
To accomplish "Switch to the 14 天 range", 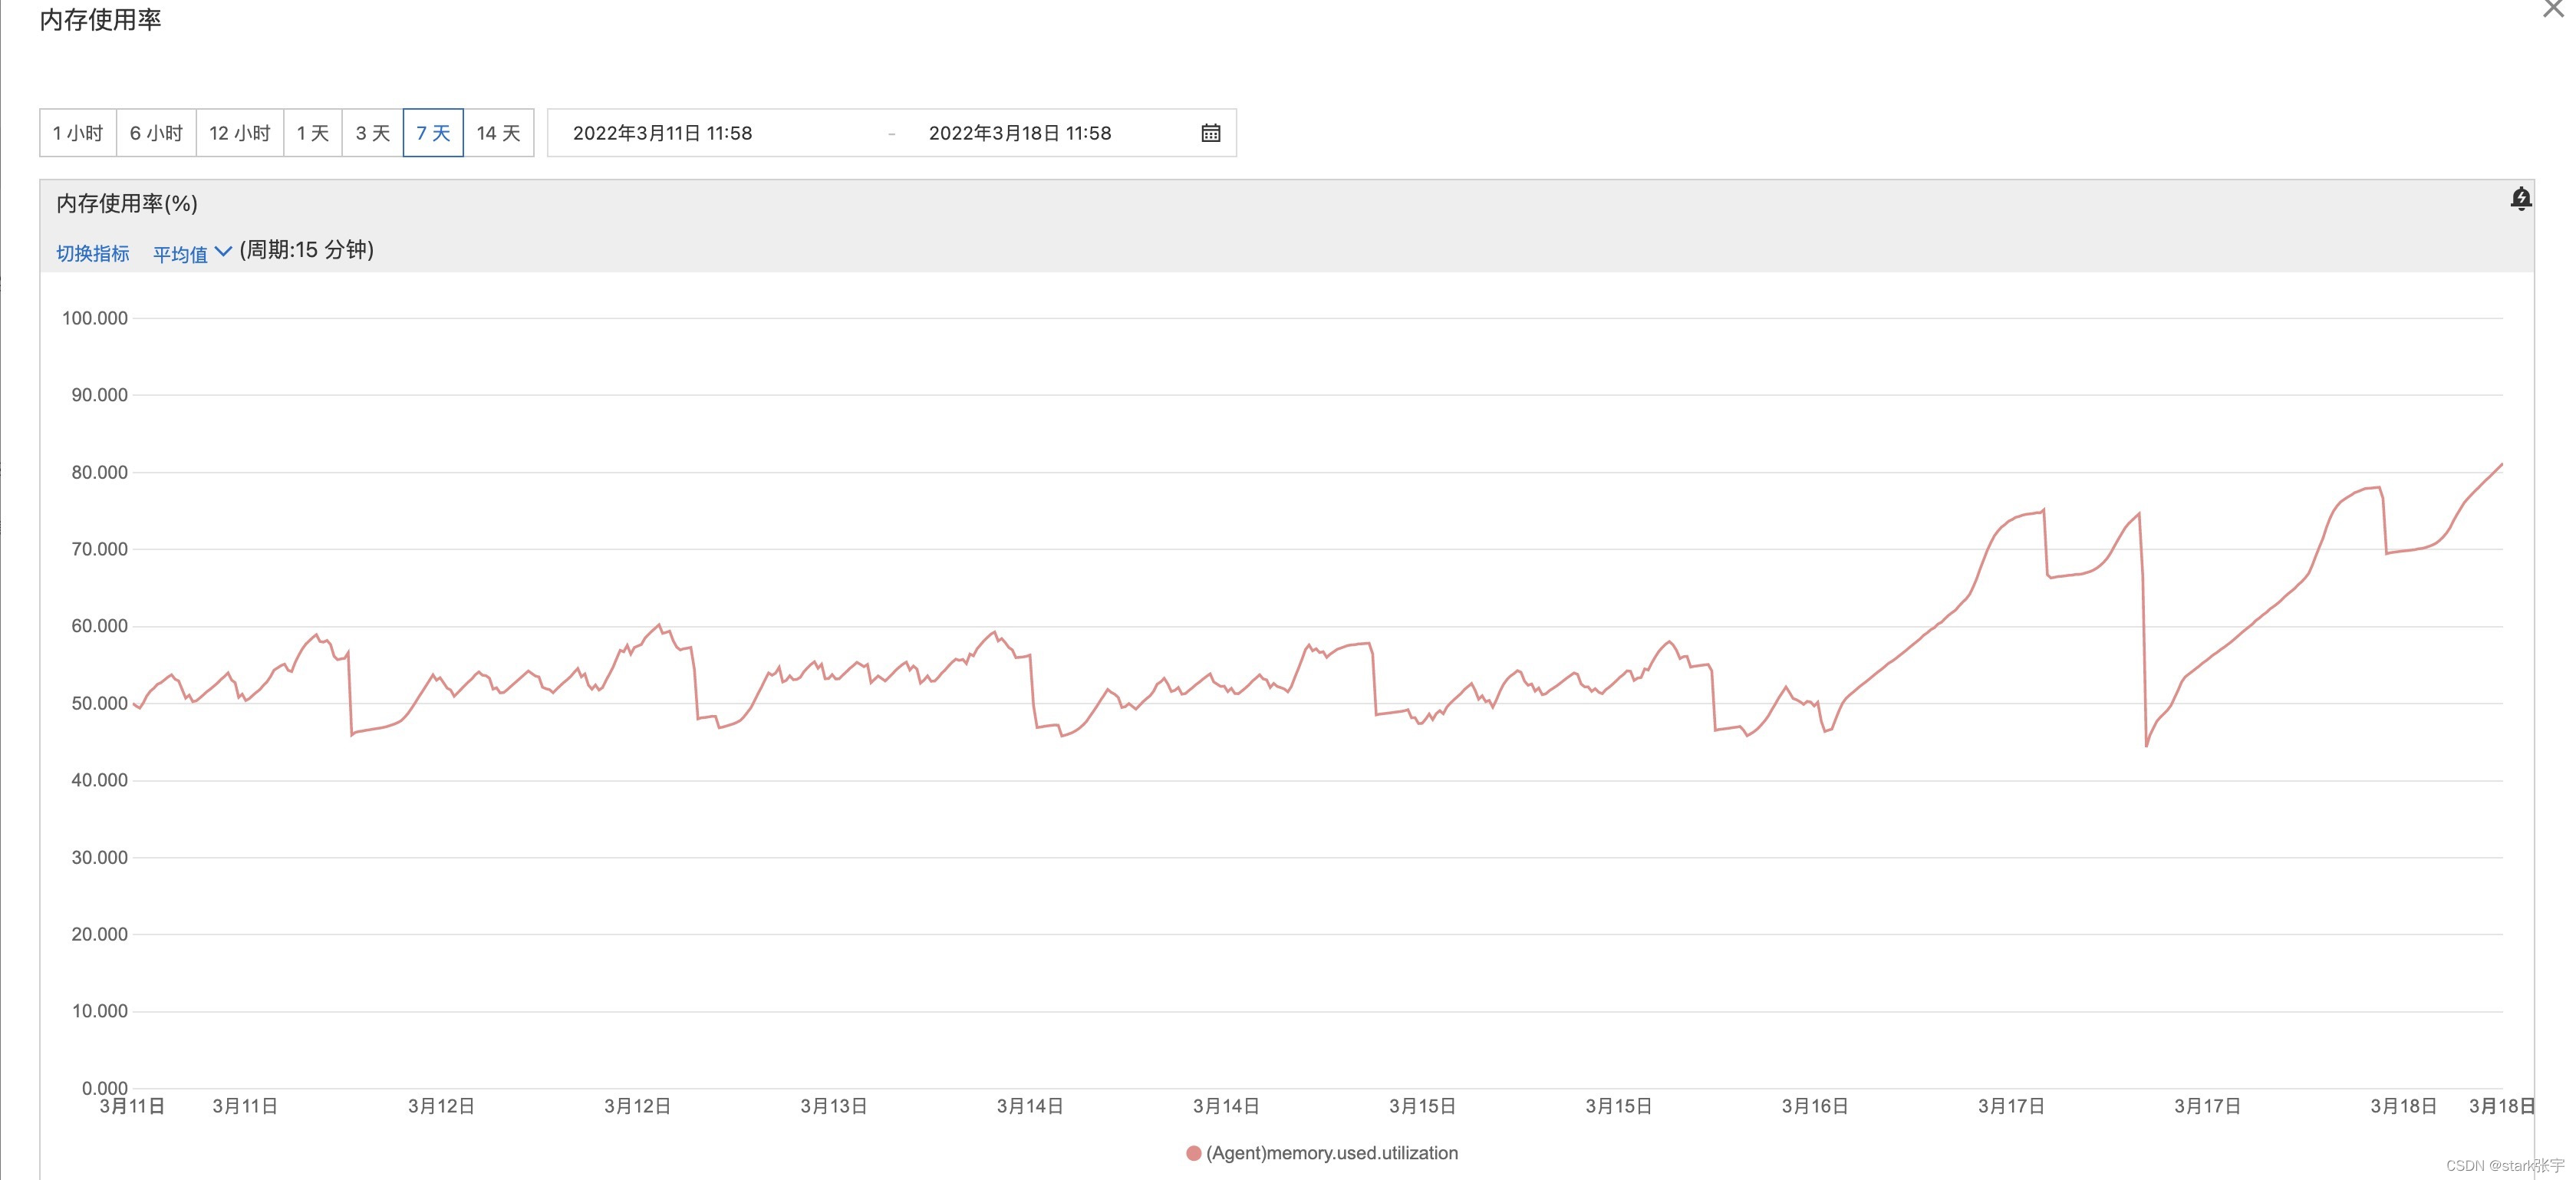I will [x=498, y=133].
